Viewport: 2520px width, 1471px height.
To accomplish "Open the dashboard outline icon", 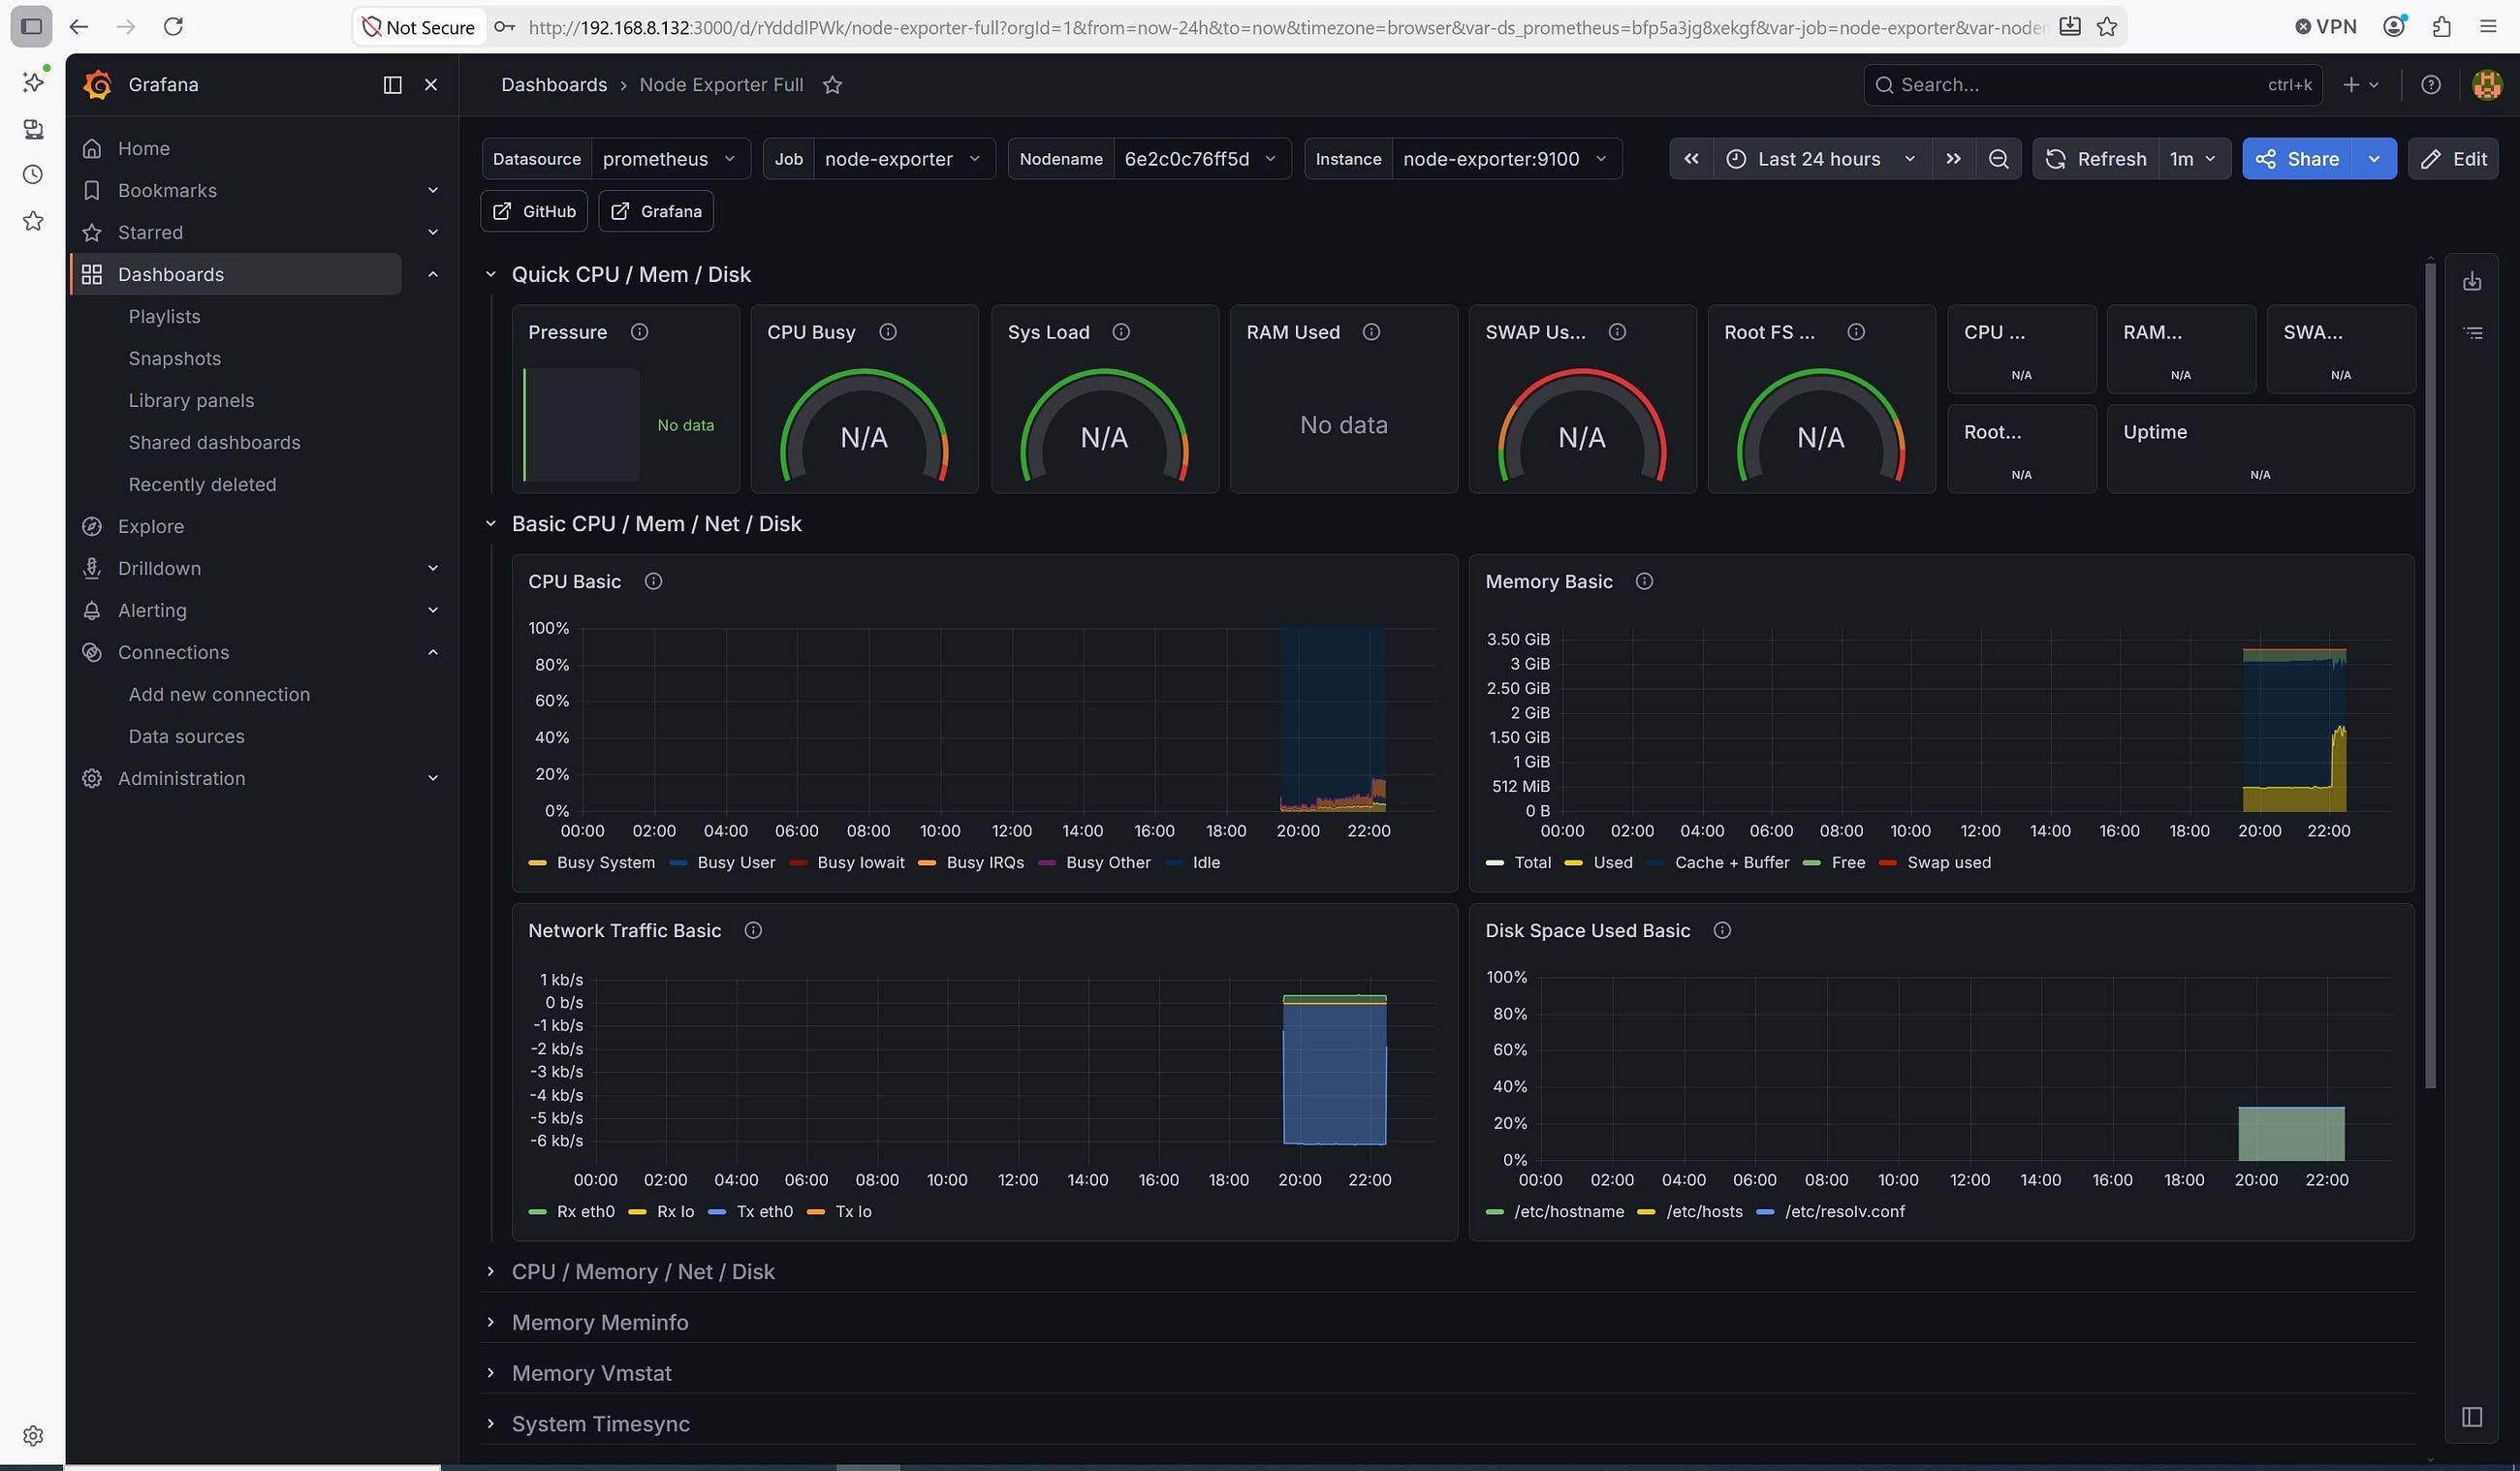I will (x=2472, y=332).
